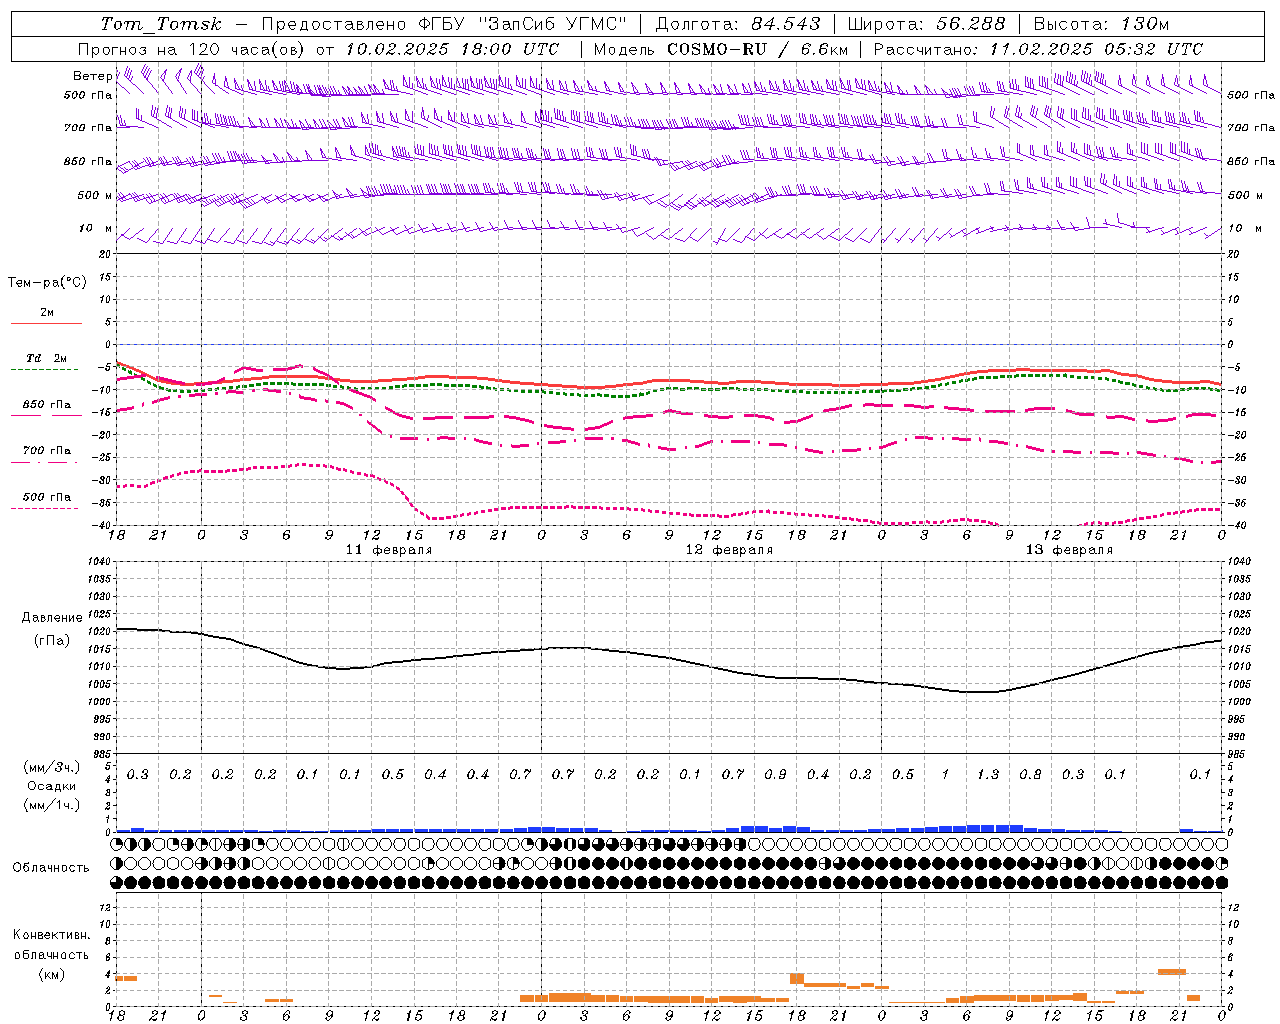
Task: Click the 'Давление' pressure label
Action: click(x=52, y=618)
